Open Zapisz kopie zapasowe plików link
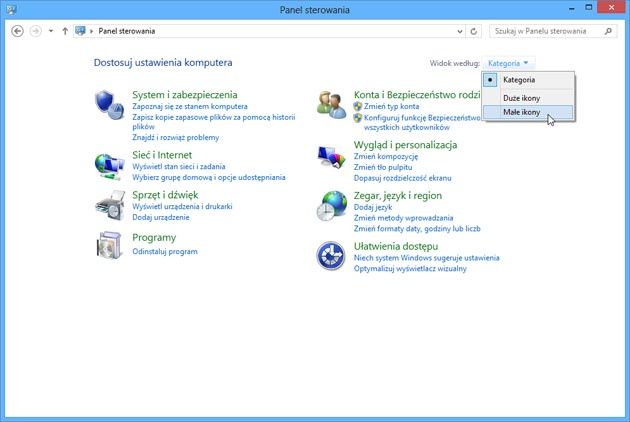The width and height of the screenshot is (630, 422). (x=214, y=122)
